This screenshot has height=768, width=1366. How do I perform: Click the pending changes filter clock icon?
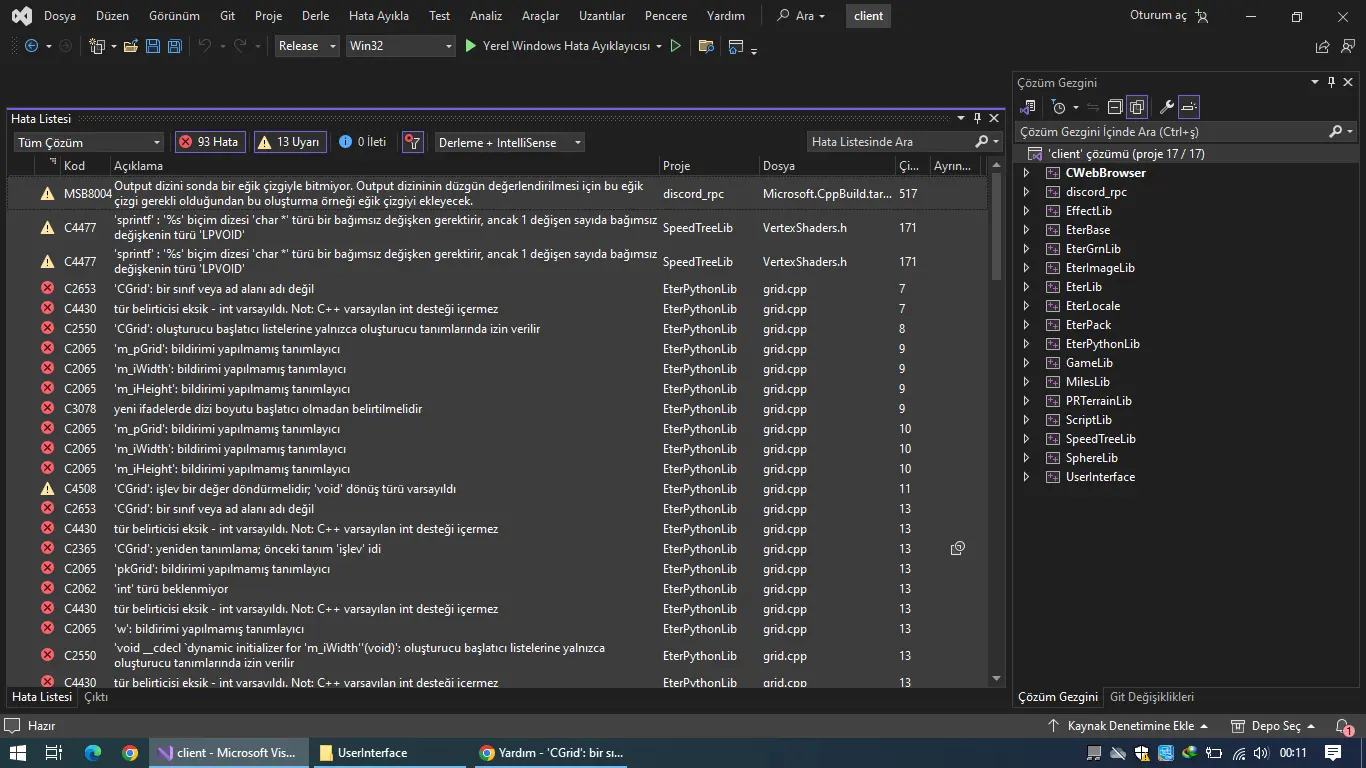pos(1059,107)
